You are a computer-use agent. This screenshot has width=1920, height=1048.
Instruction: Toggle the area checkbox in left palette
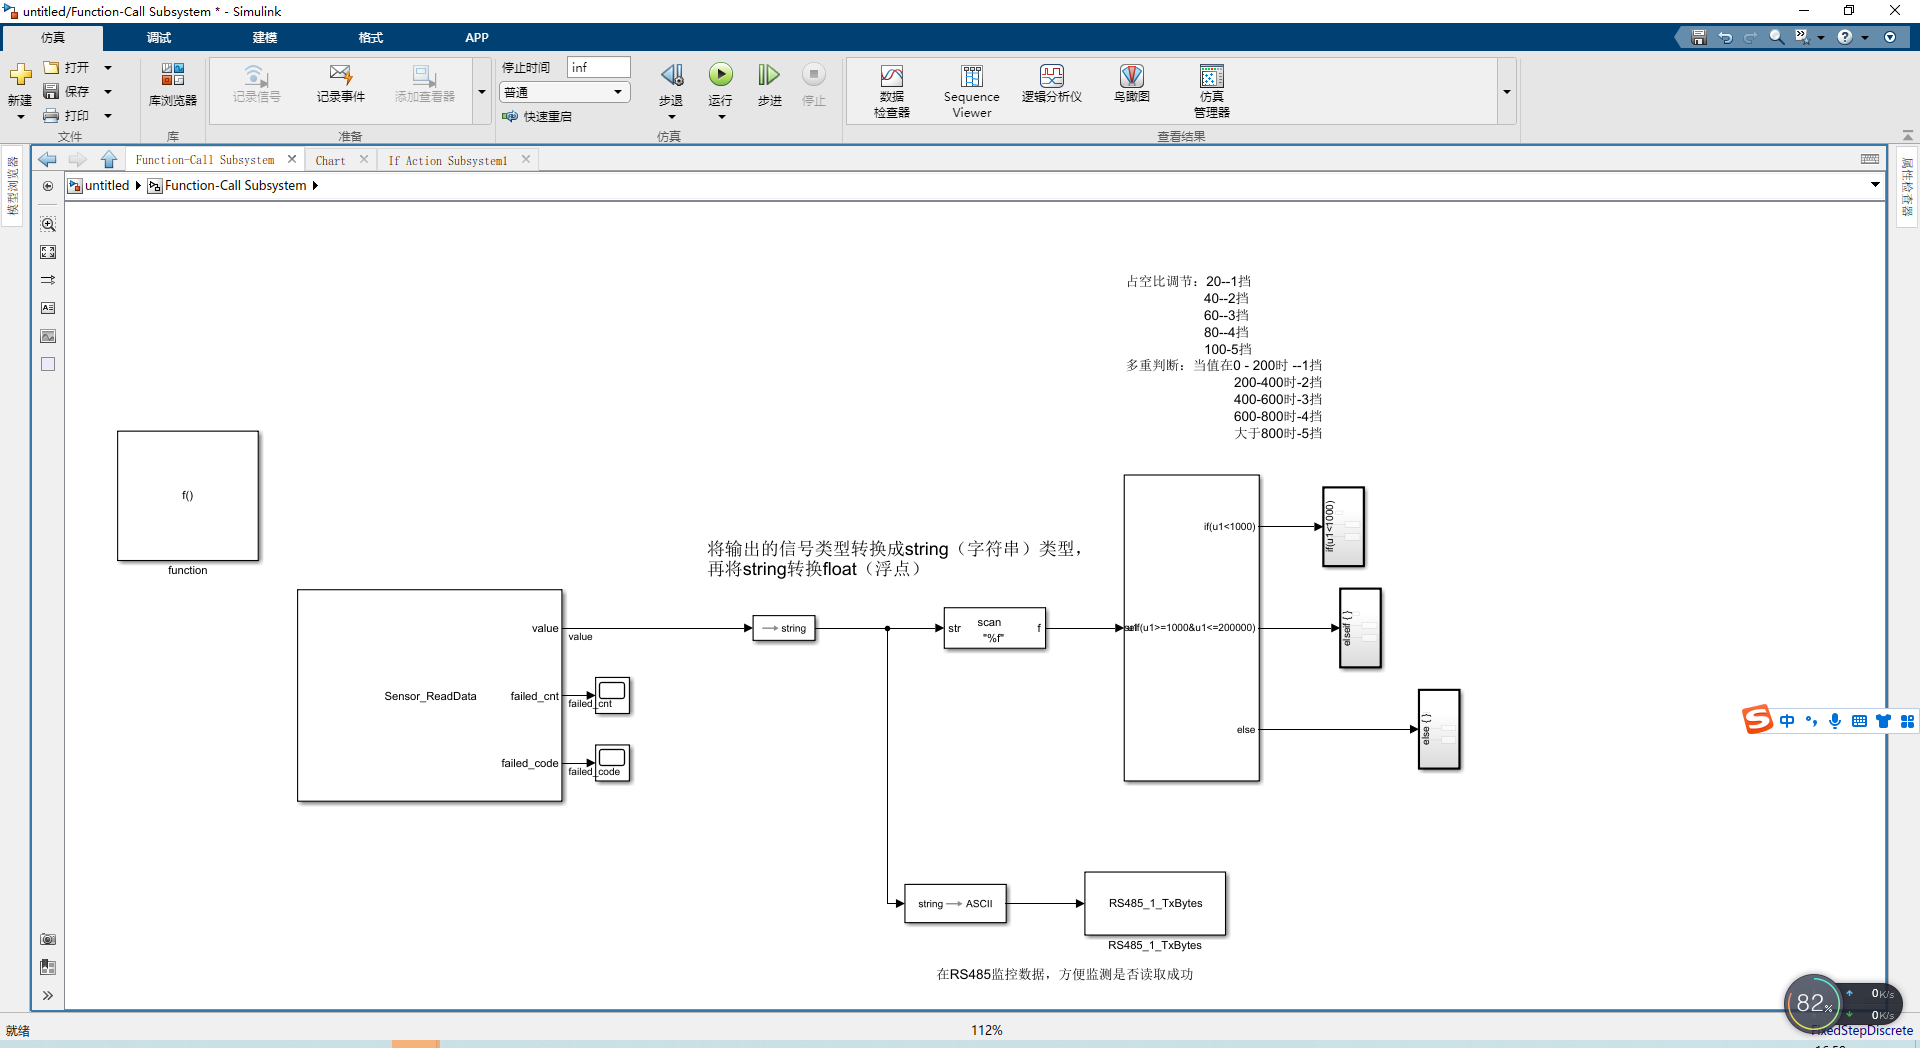pyautogui.click(x=48, y=364)
